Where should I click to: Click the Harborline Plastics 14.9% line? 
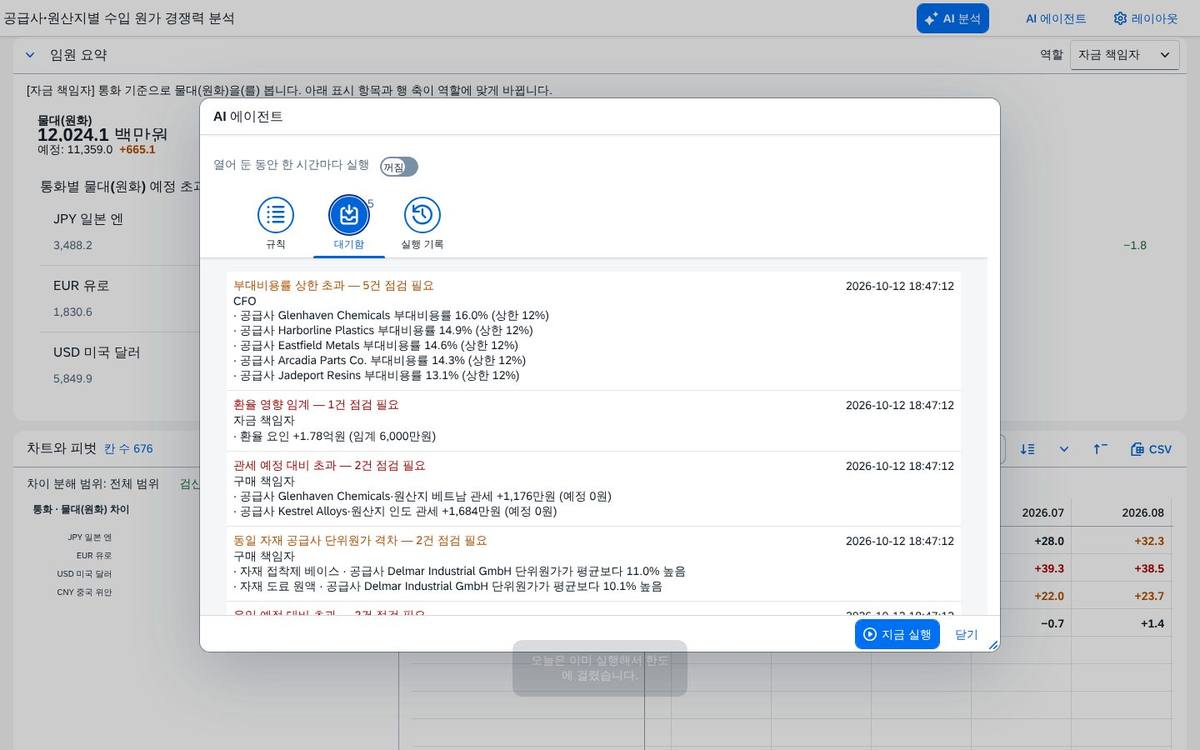click(383, 330)
